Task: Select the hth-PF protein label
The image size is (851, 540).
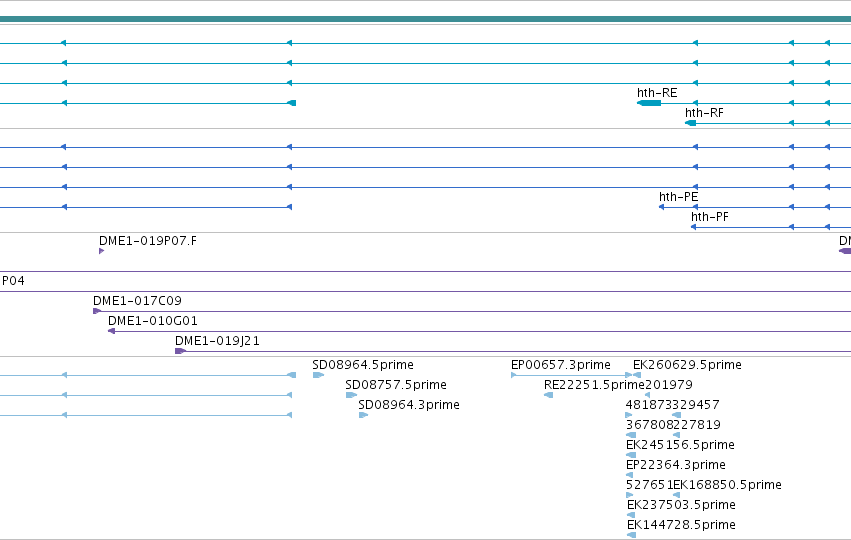Action: [709, 217]
